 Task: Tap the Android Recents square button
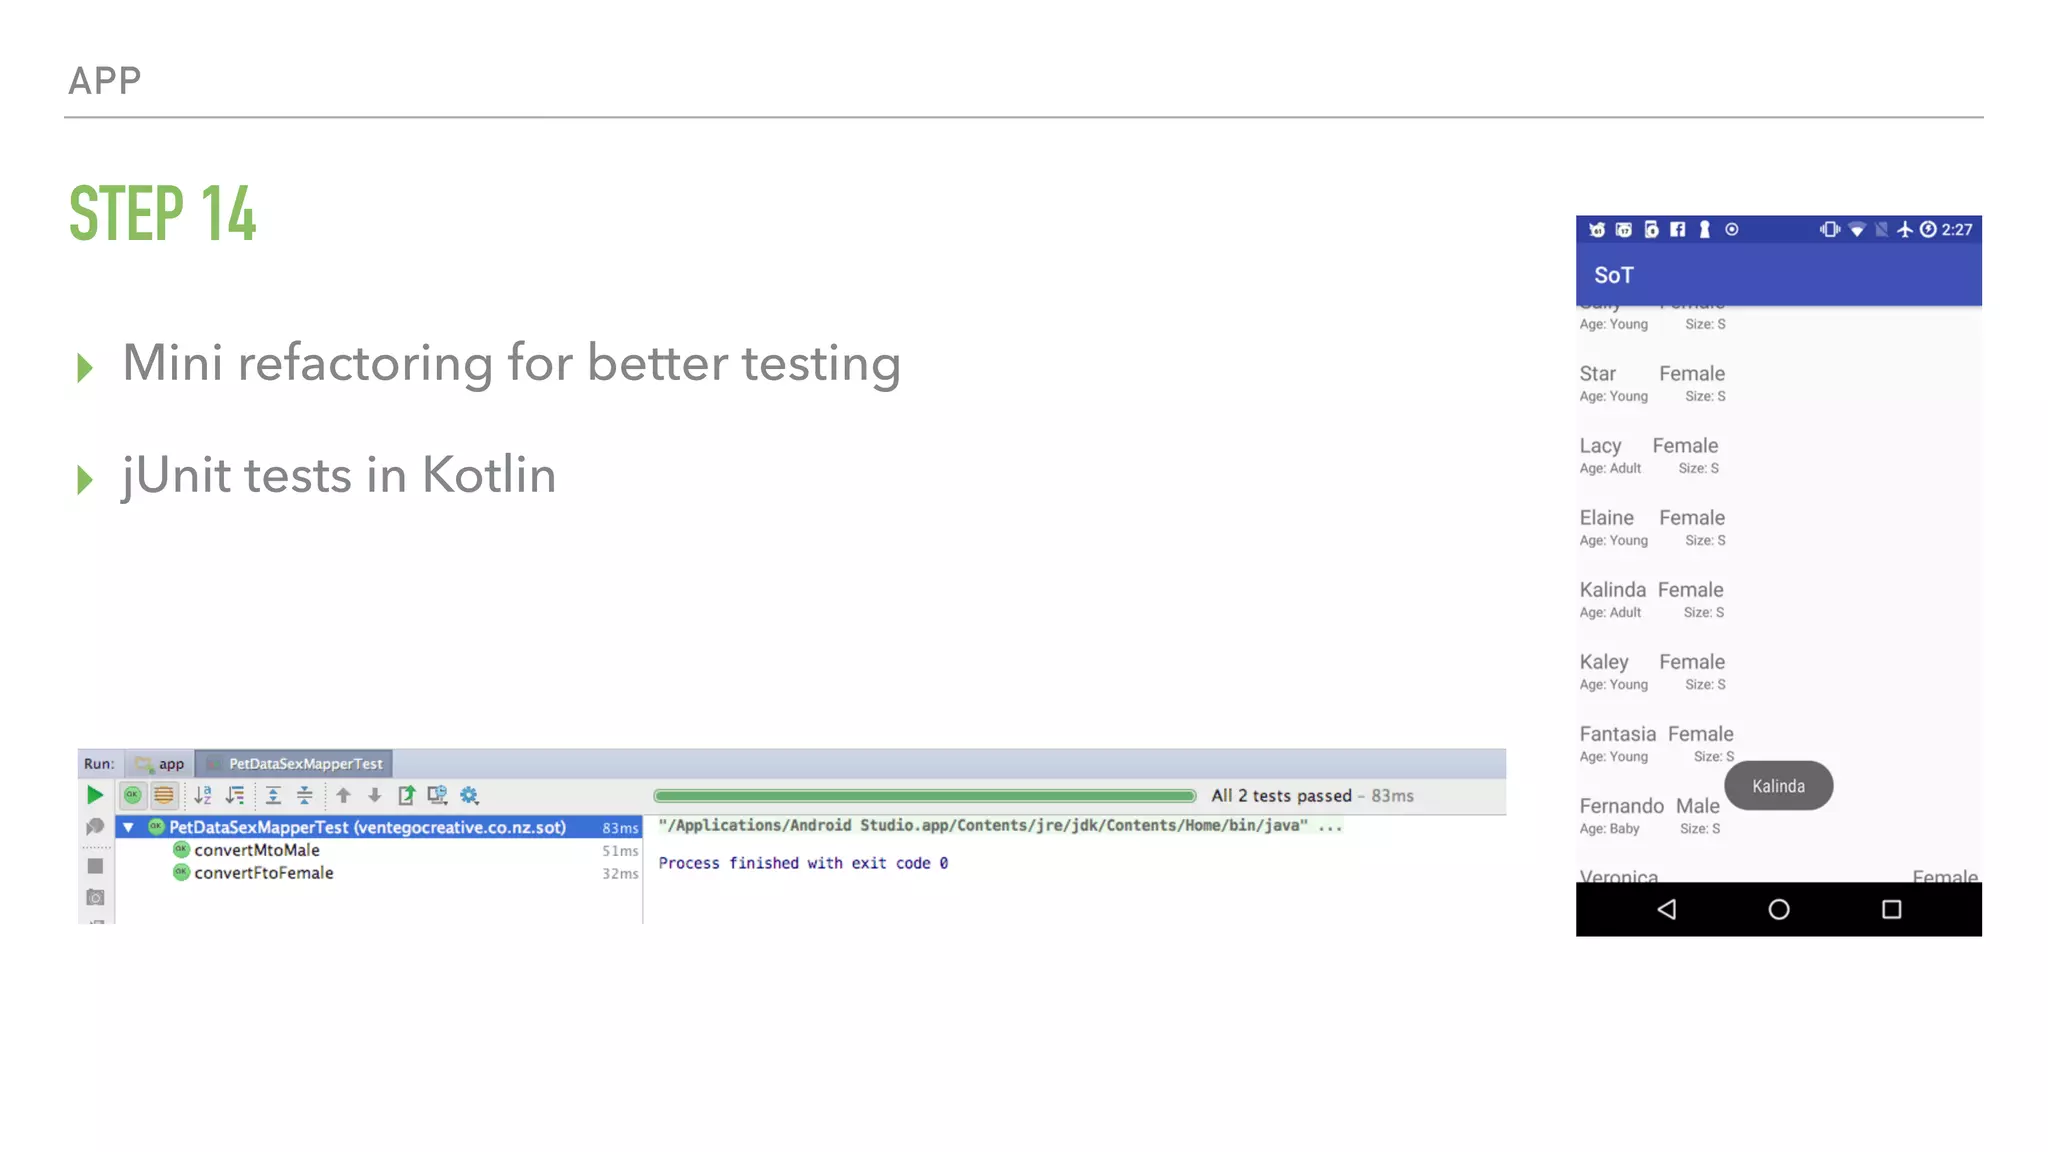(1891, 909)
